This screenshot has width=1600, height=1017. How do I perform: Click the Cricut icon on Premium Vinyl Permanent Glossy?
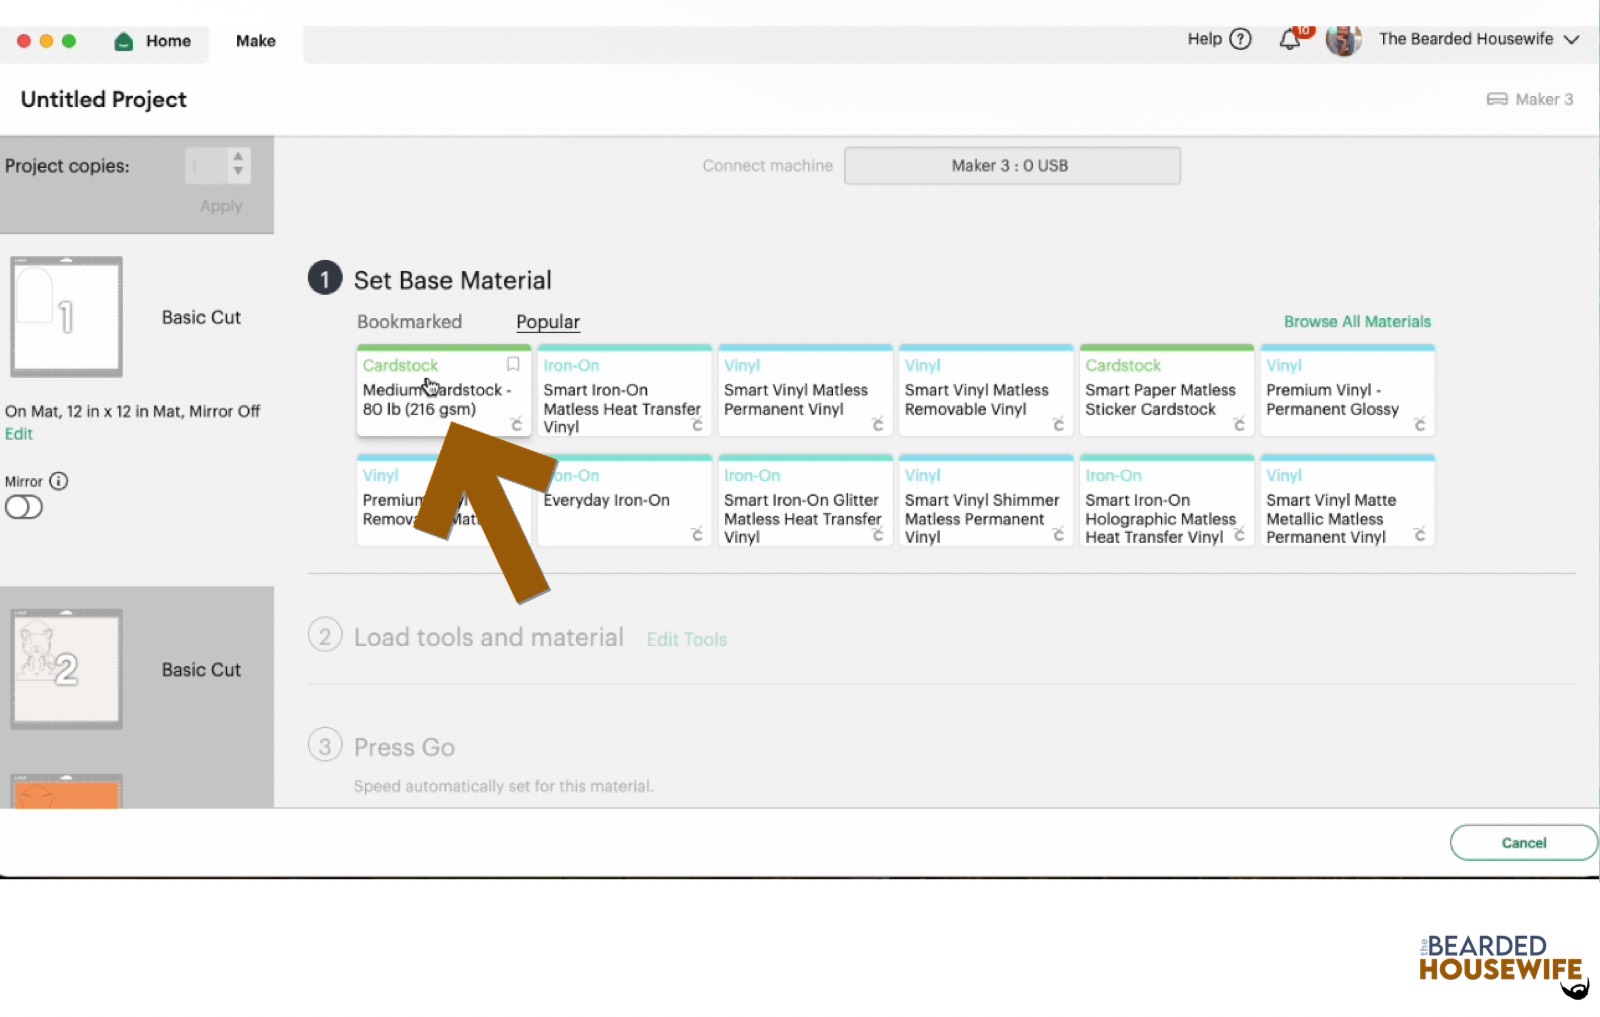pyautogui.click(x=1421, y=426)
